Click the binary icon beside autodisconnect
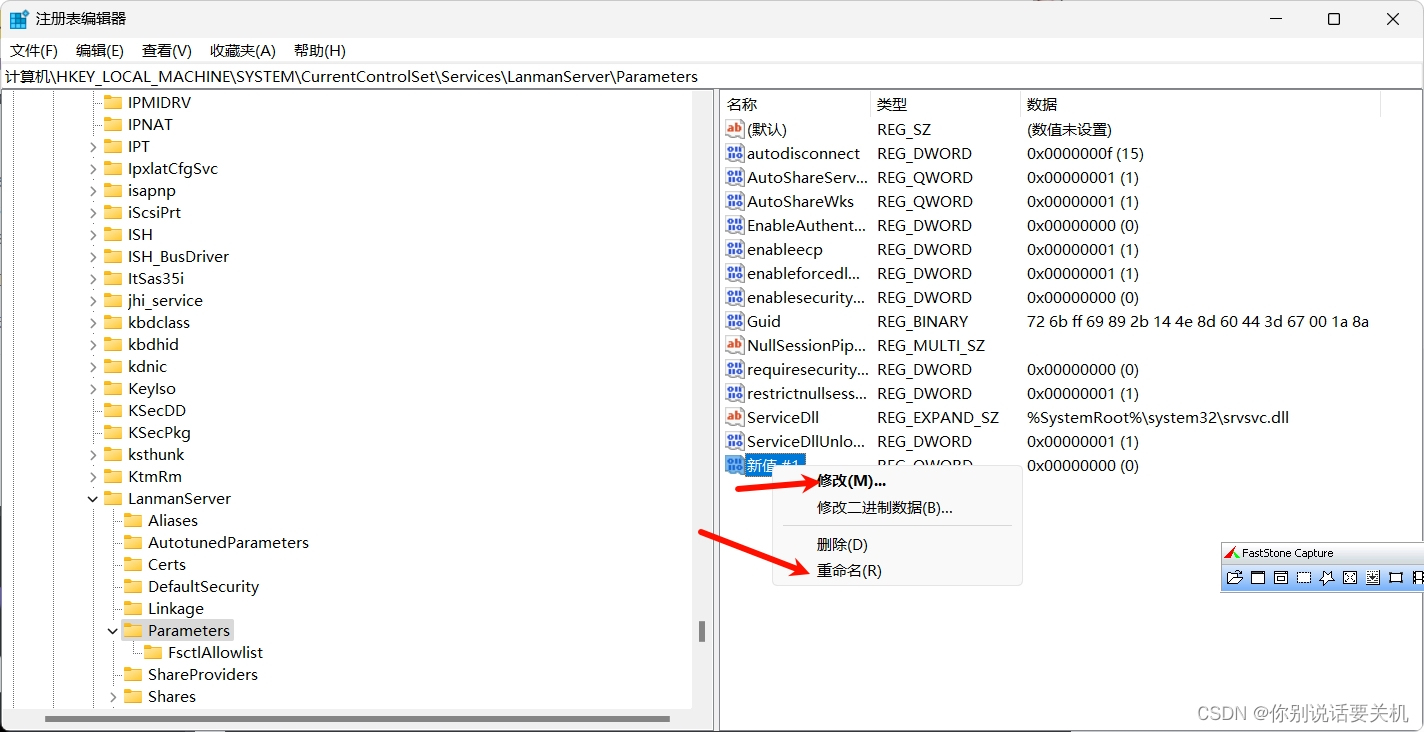Screen dimensions: 1424x732 (735, 153)
